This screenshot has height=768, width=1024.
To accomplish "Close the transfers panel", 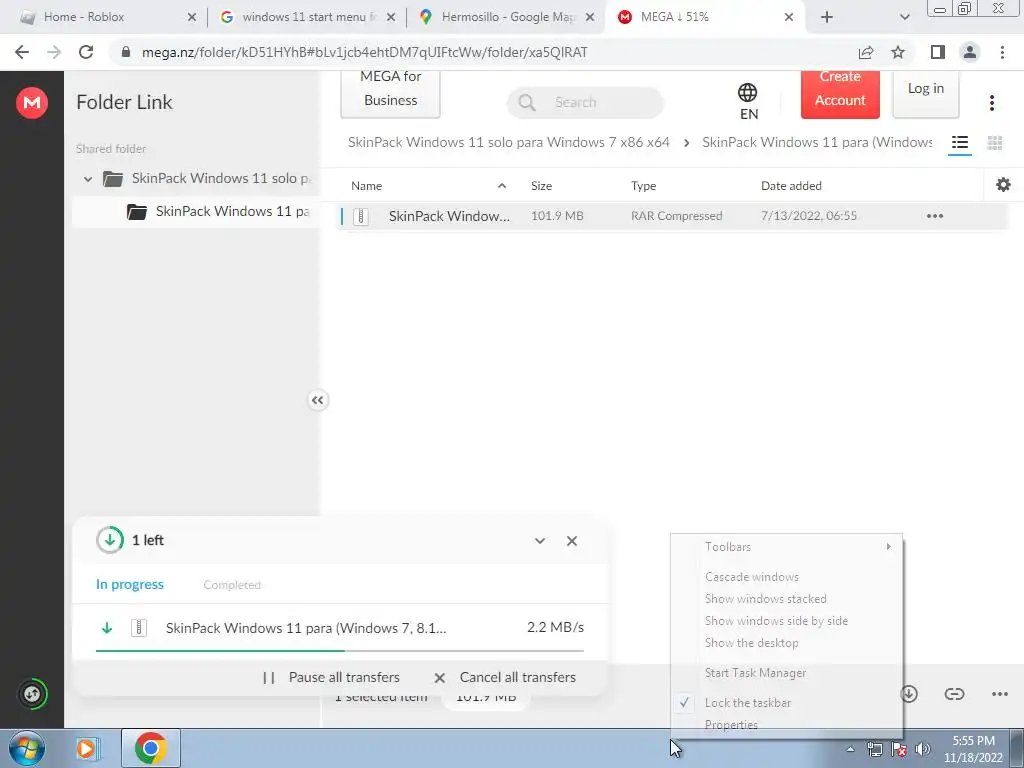I will pos(572,541).
